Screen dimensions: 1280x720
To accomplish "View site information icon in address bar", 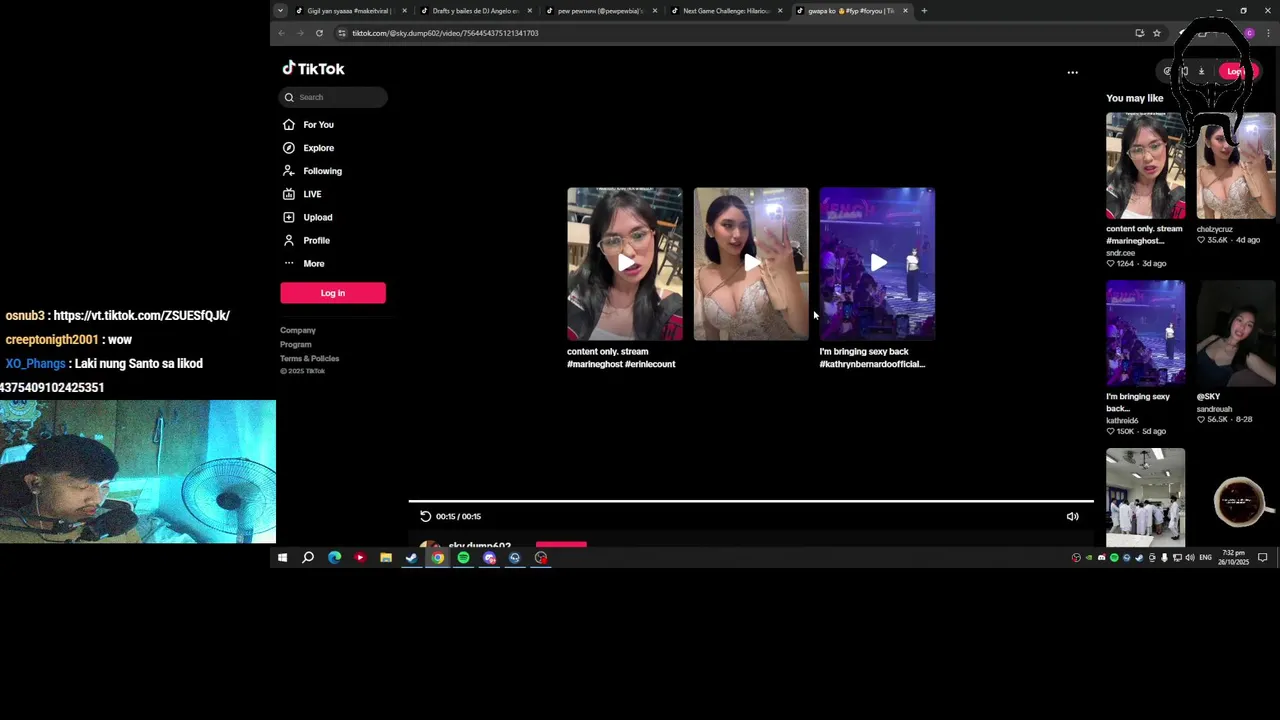I will 342,33.
